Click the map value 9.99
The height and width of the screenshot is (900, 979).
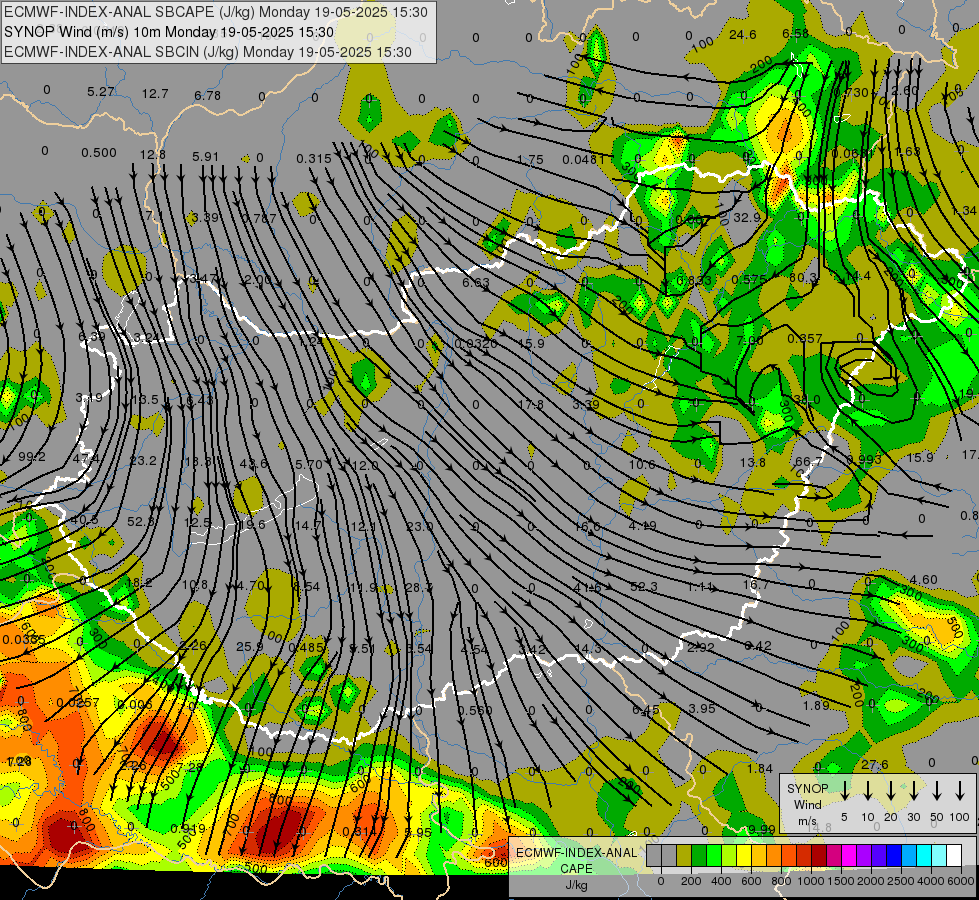[x=762, y=829]
